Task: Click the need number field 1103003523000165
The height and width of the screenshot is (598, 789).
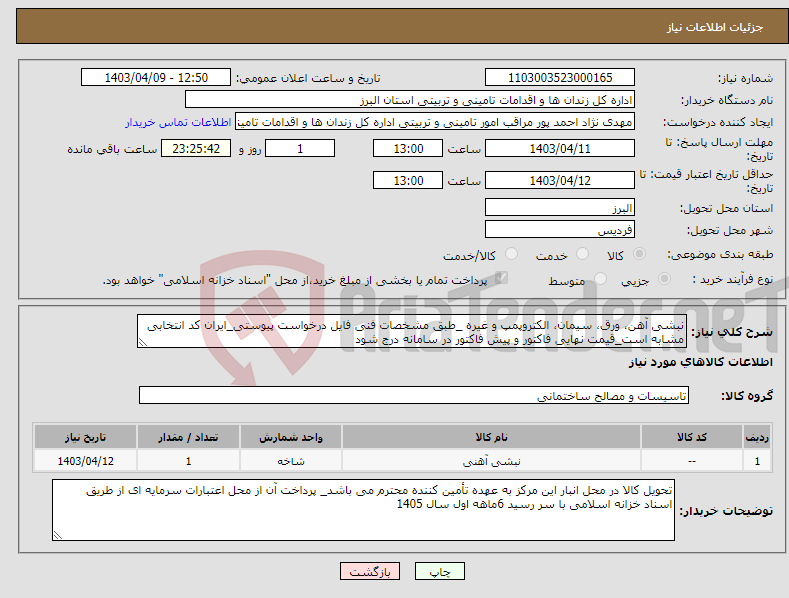Action: [x=560, y=78]
